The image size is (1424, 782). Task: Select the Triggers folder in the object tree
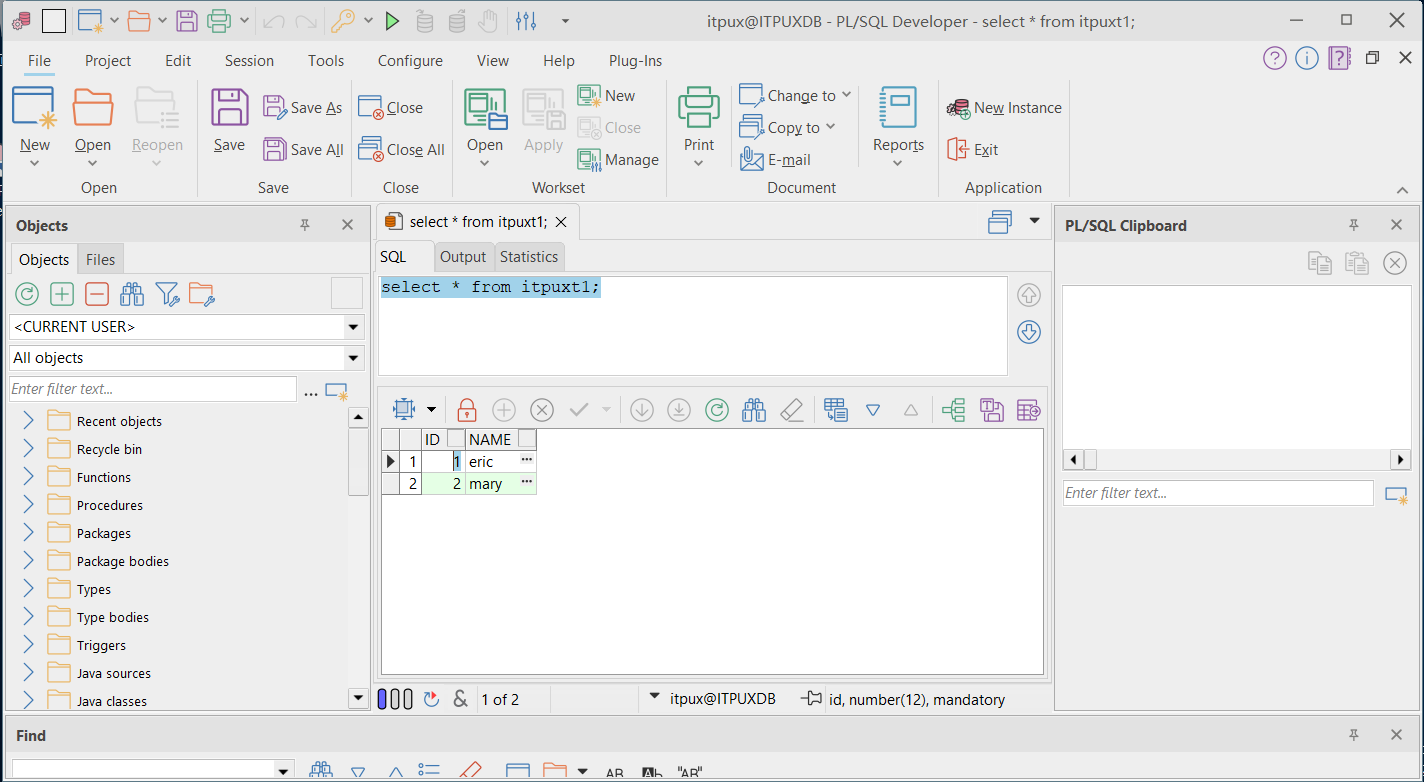pos(101,645)
